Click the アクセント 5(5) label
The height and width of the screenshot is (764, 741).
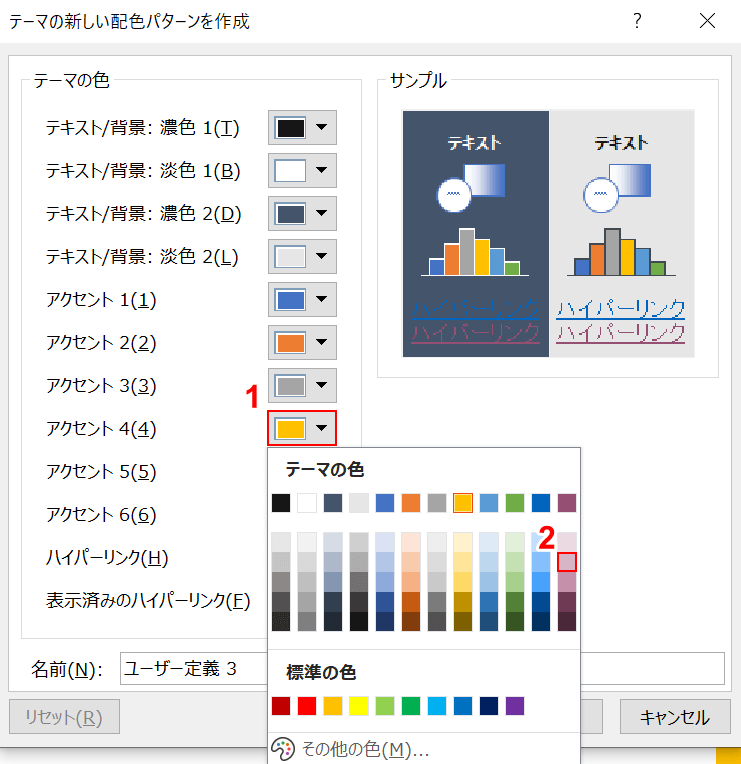[101, 472]
